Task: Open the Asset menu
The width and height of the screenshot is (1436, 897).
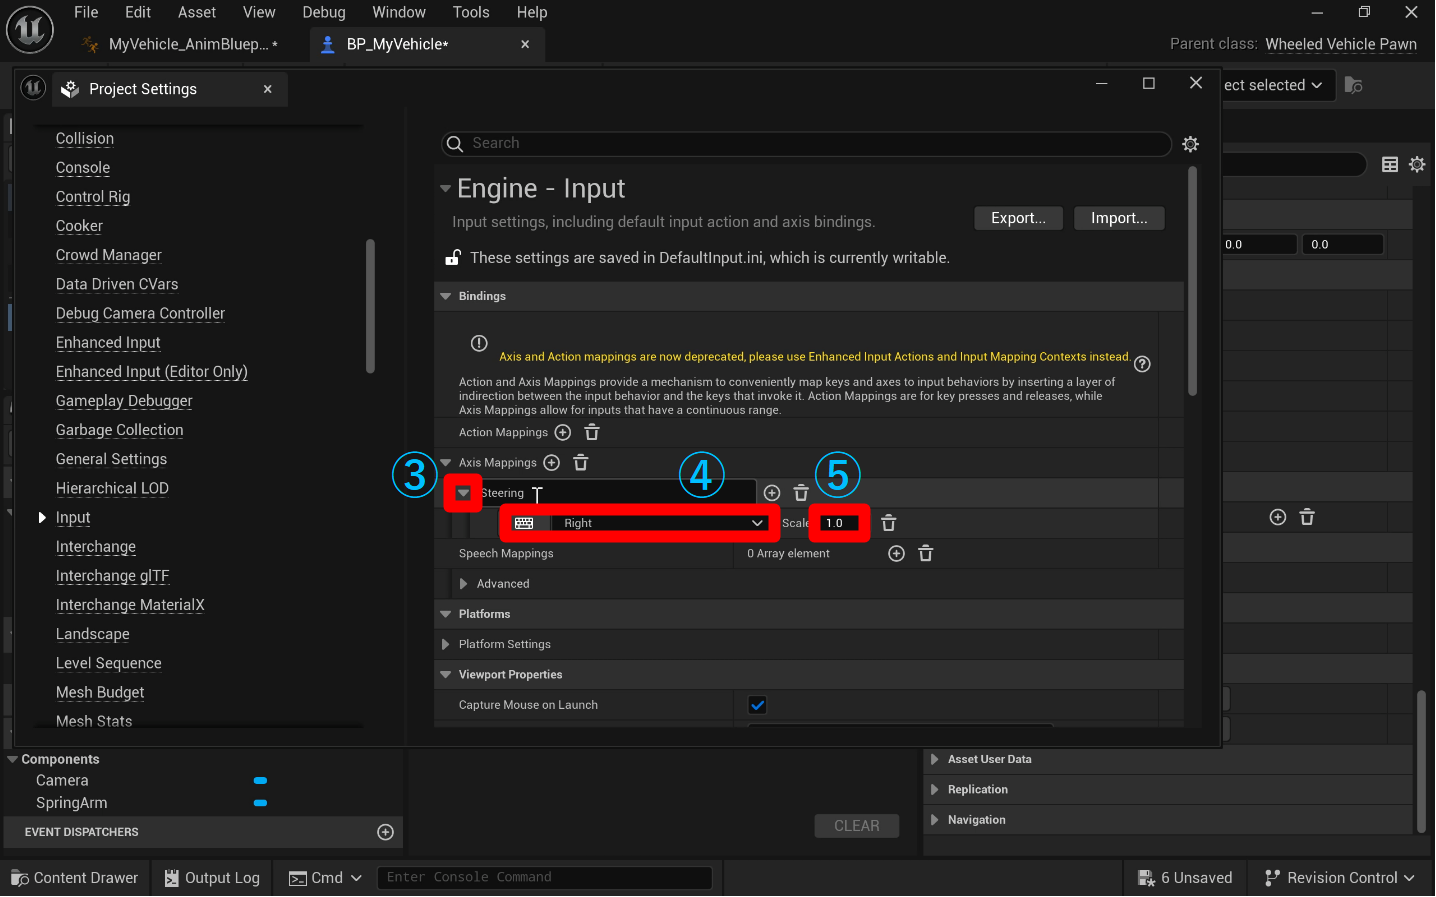Action: pos(197,12)
